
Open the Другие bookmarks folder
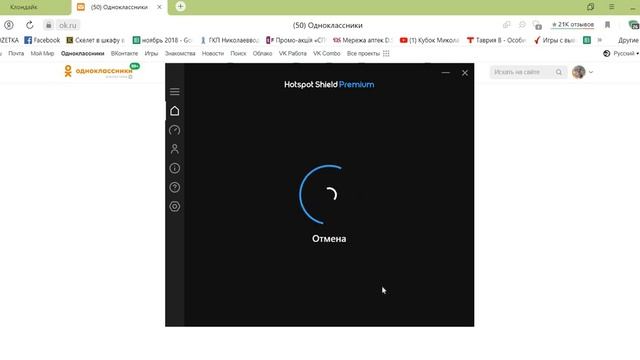click(x=628, y=40)
